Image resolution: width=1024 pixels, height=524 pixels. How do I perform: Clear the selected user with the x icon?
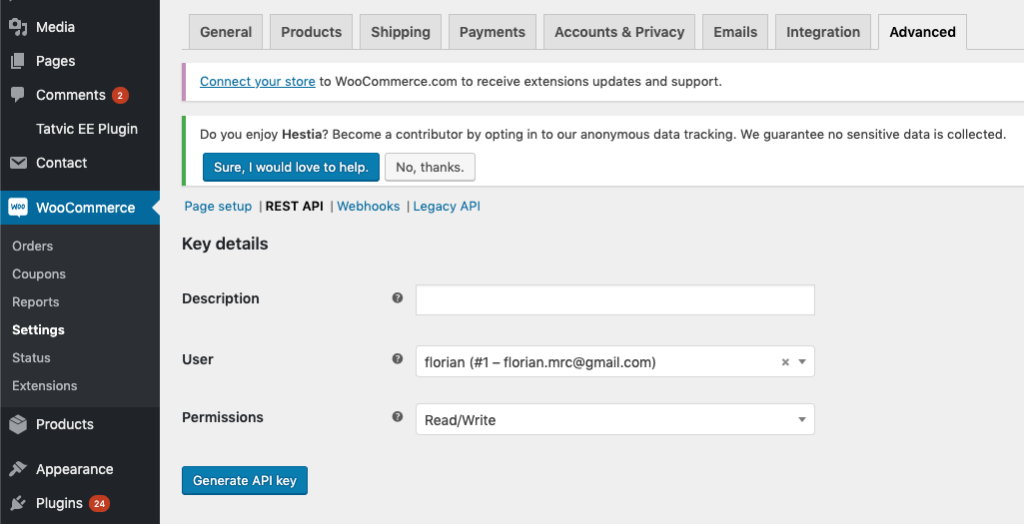click(x=786, y=362)
